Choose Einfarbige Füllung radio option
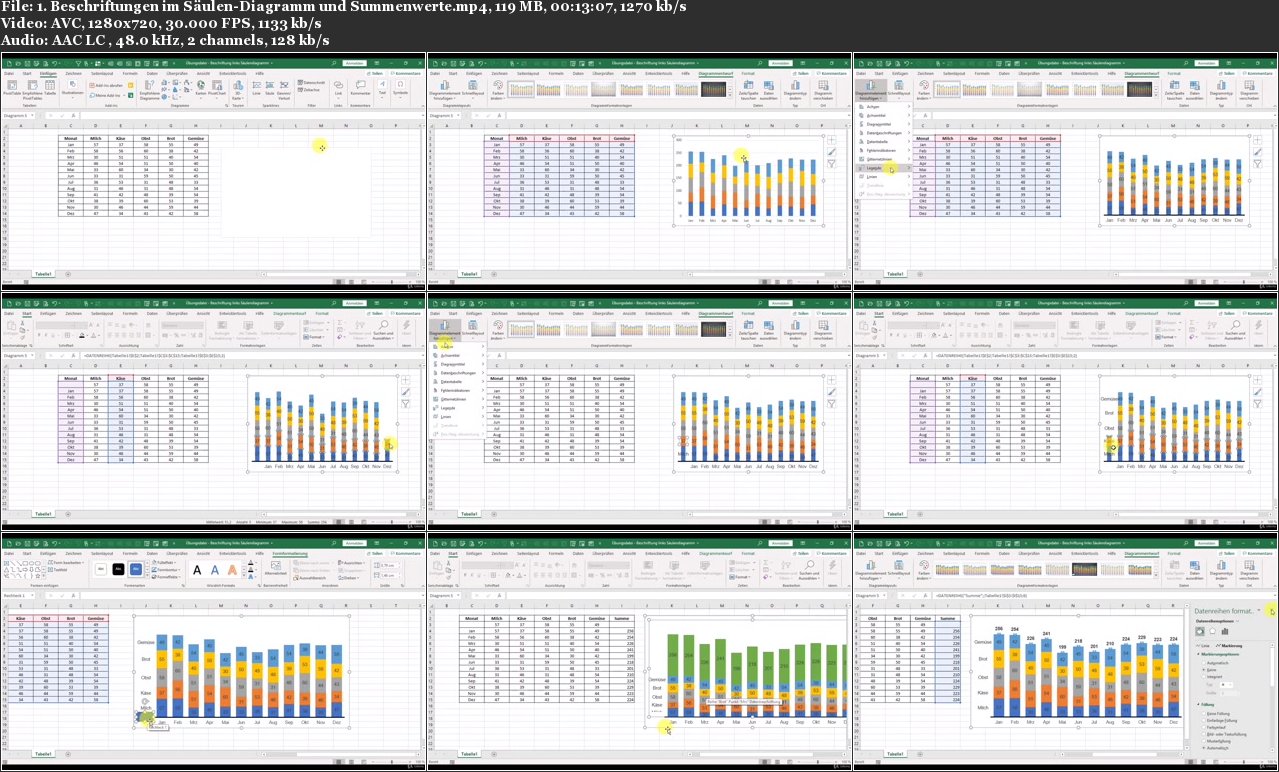The image size is (1279, 772). tap(1203, 720)
